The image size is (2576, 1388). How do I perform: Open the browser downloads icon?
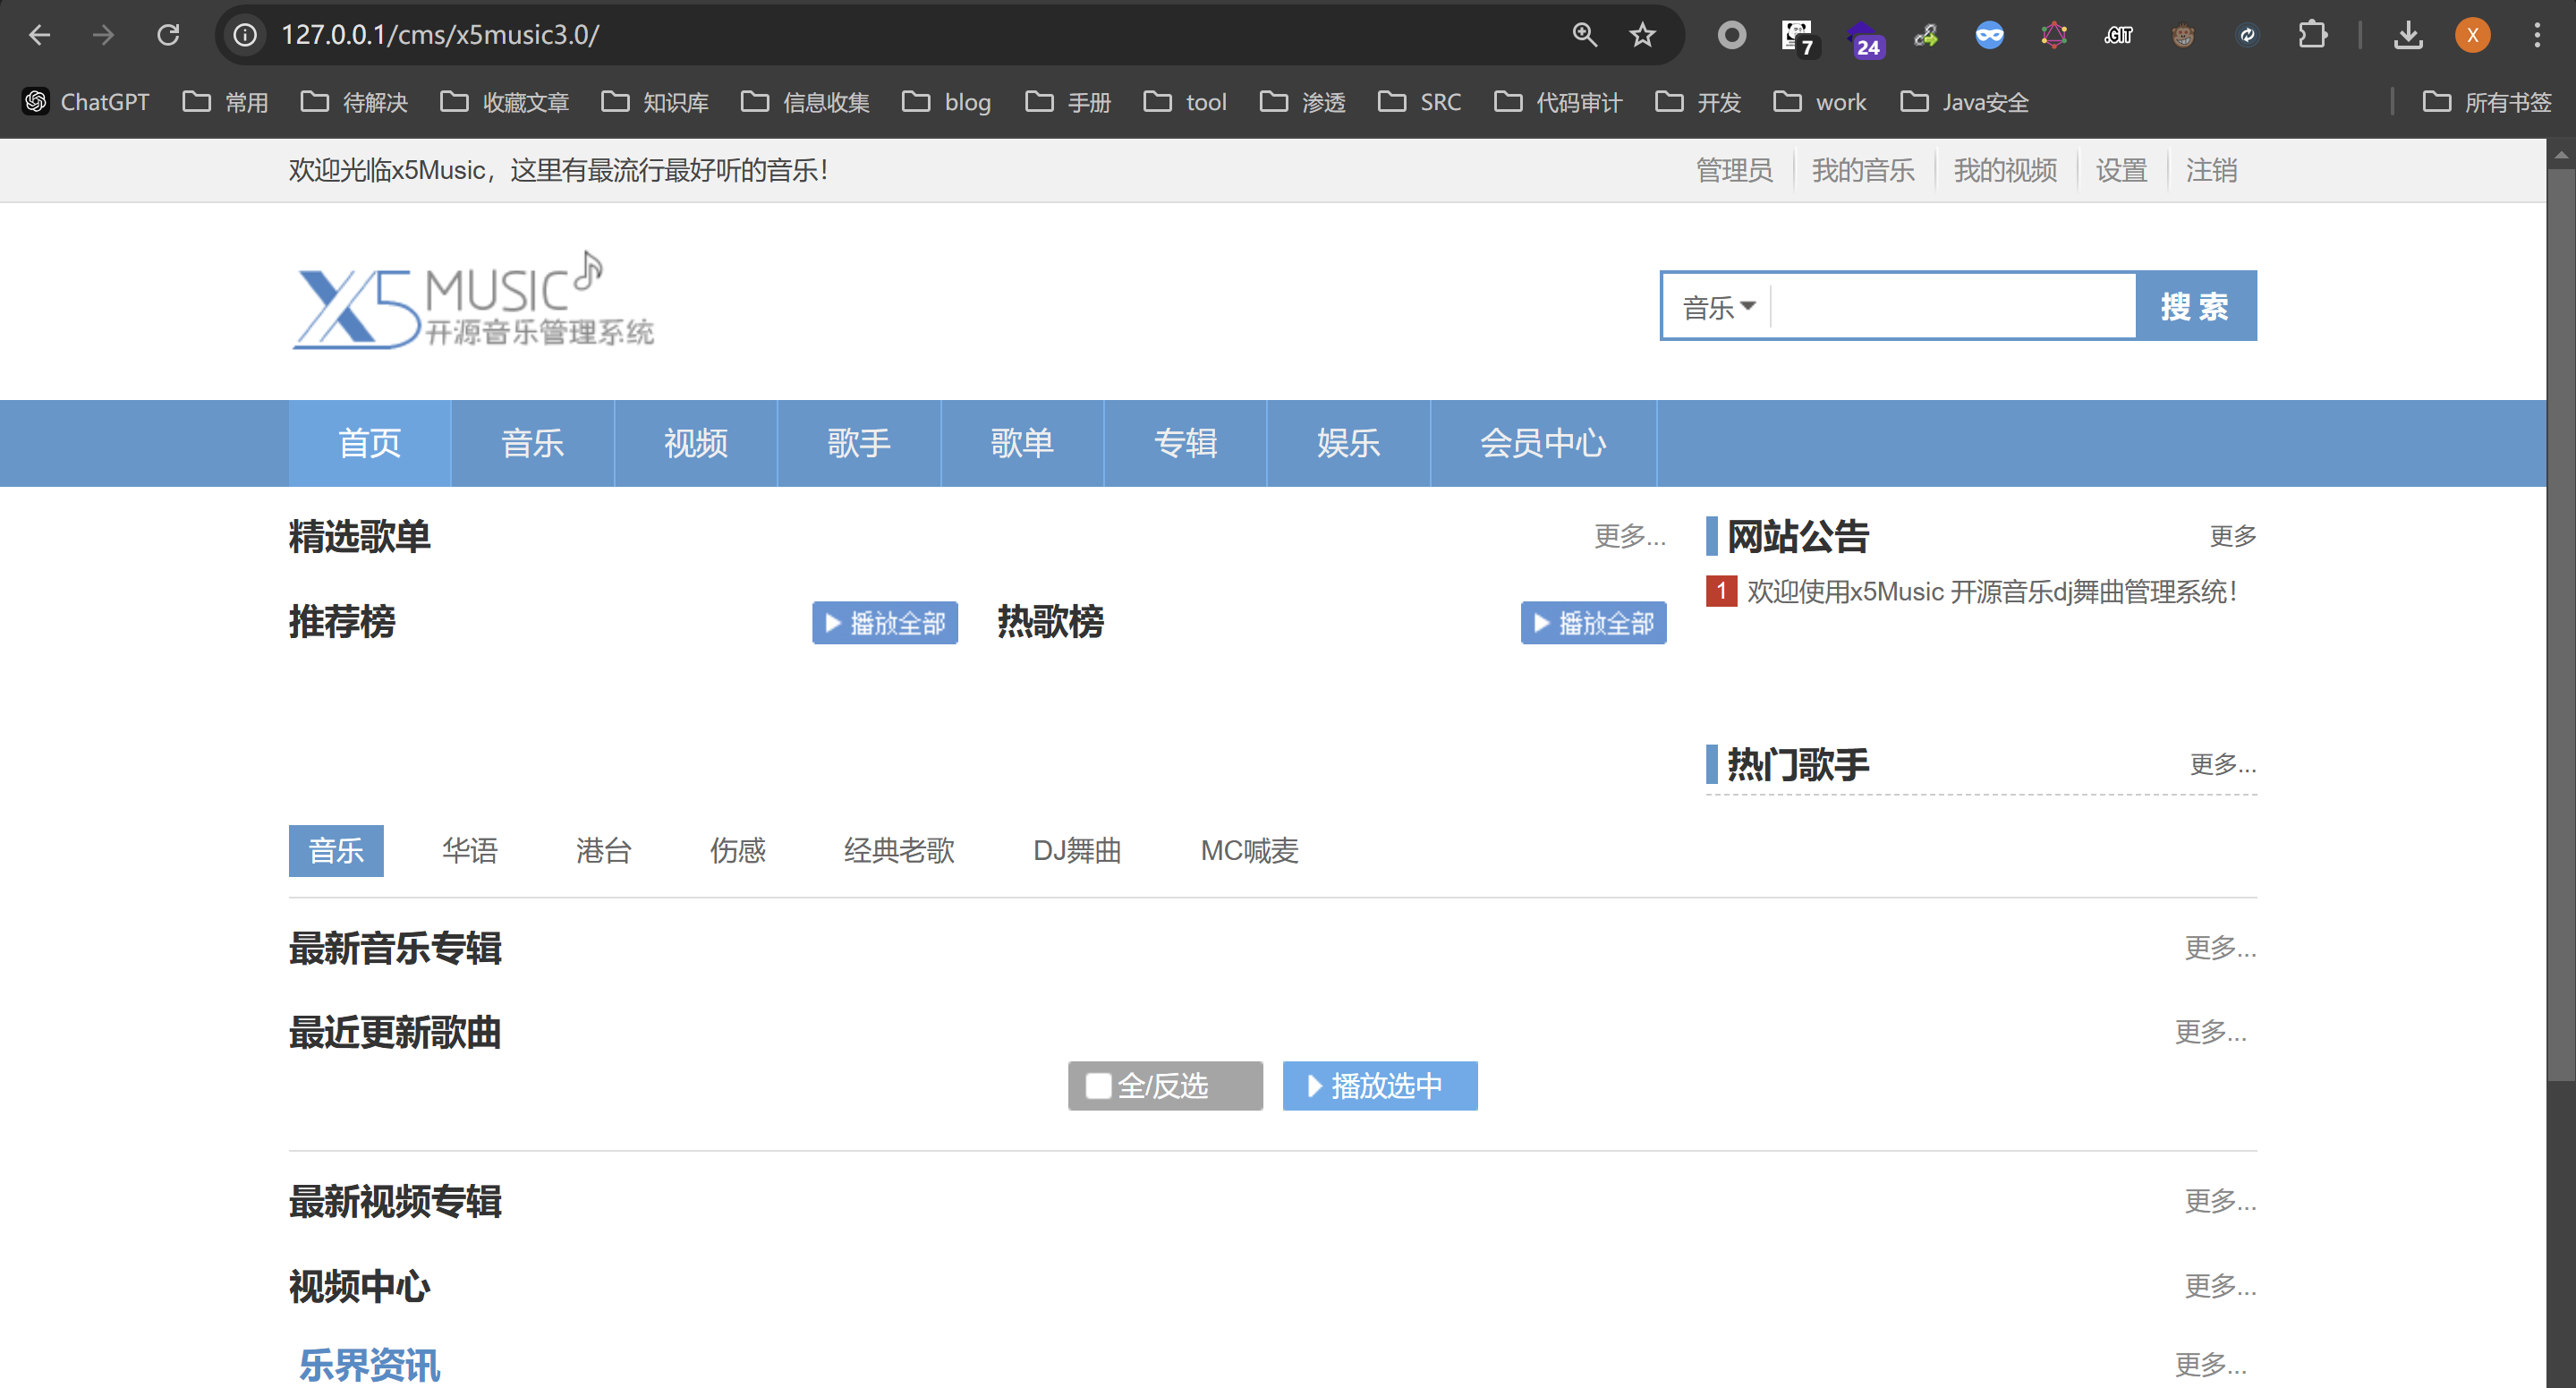pyautogui.click(x=2408, y=35)
